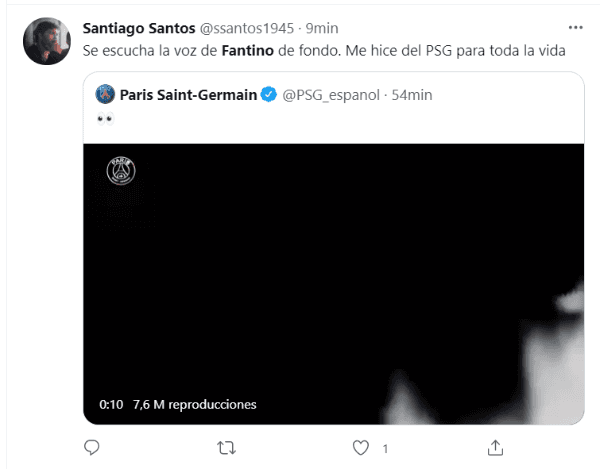This screenshot has height=469, width=600.
Task: Click the PSG logo inside the video
Action: tap(121, 171)
